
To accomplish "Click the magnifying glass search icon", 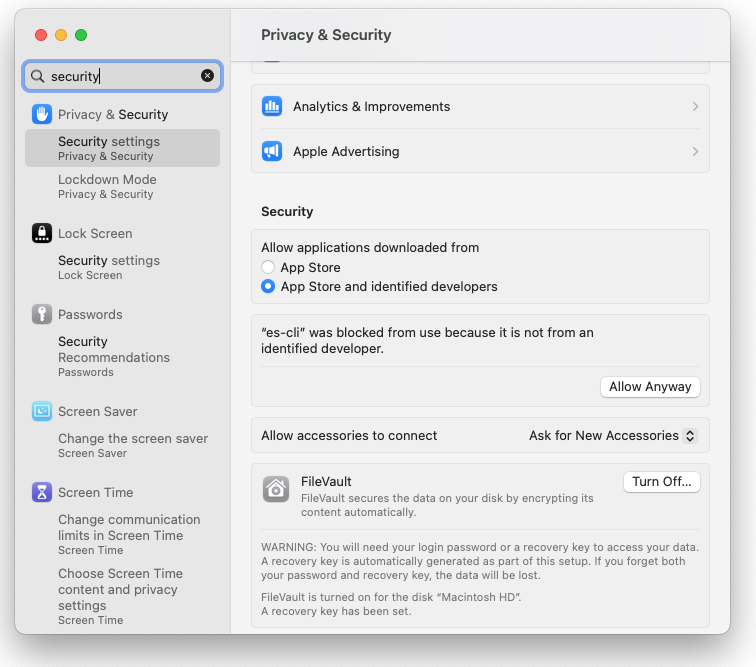I will pyautogui.click(x=38, y=76).
